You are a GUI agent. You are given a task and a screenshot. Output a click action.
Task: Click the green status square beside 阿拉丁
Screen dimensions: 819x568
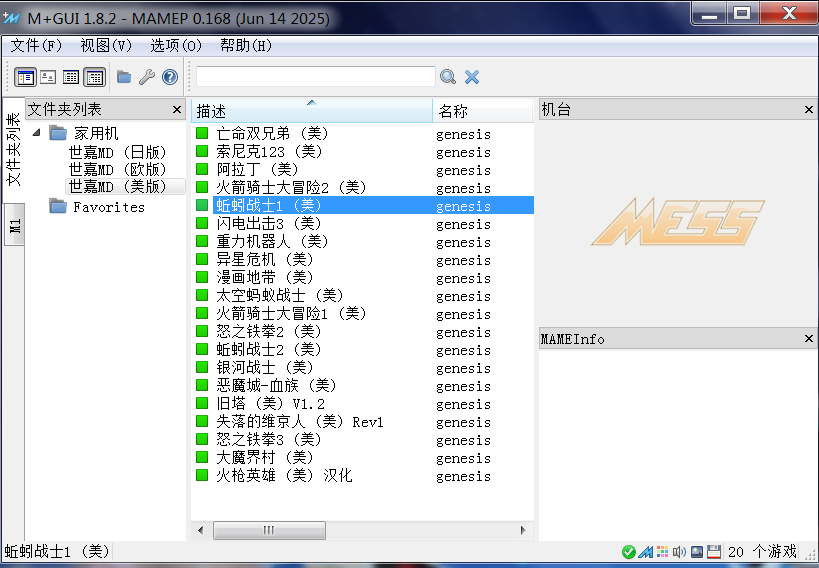[x=202, y=169]
